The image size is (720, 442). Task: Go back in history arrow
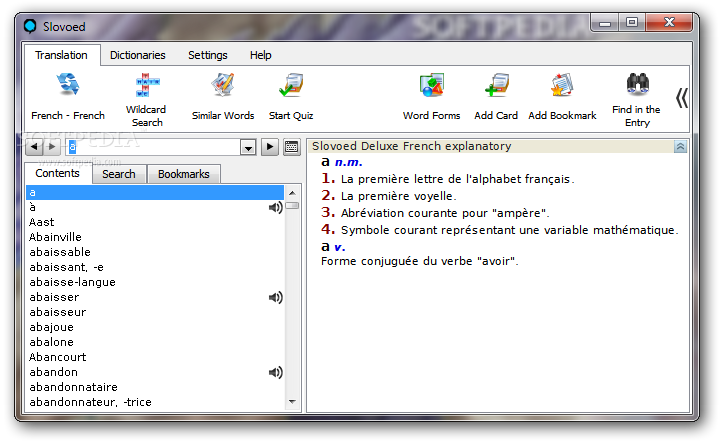[34, 147]
